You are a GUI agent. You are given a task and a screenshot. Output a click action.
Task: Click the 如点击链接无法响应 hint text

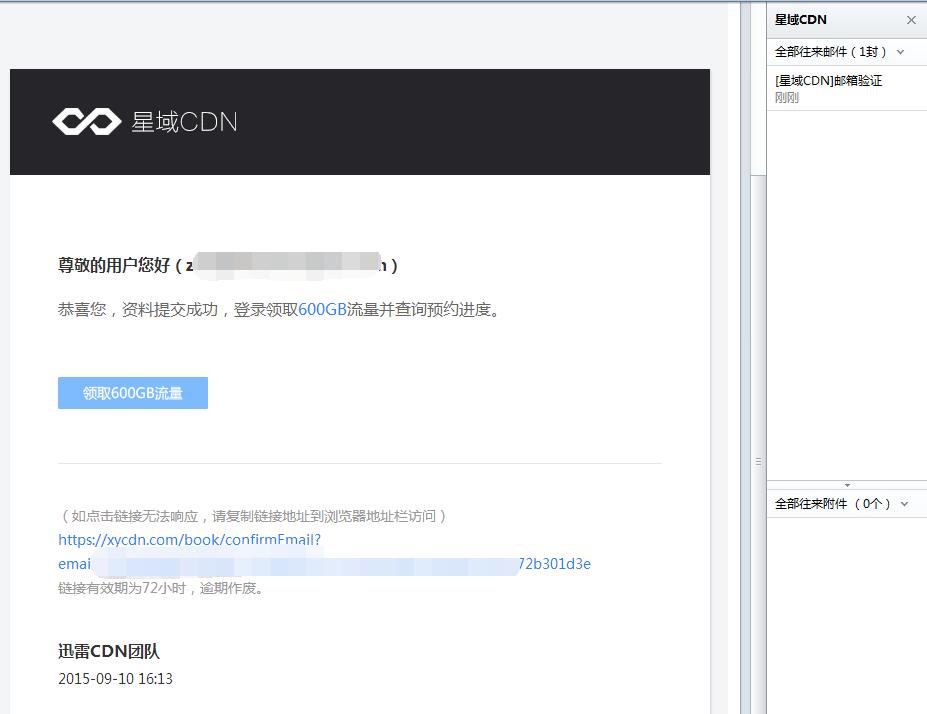pyautogui.click(x=253, y=516)
